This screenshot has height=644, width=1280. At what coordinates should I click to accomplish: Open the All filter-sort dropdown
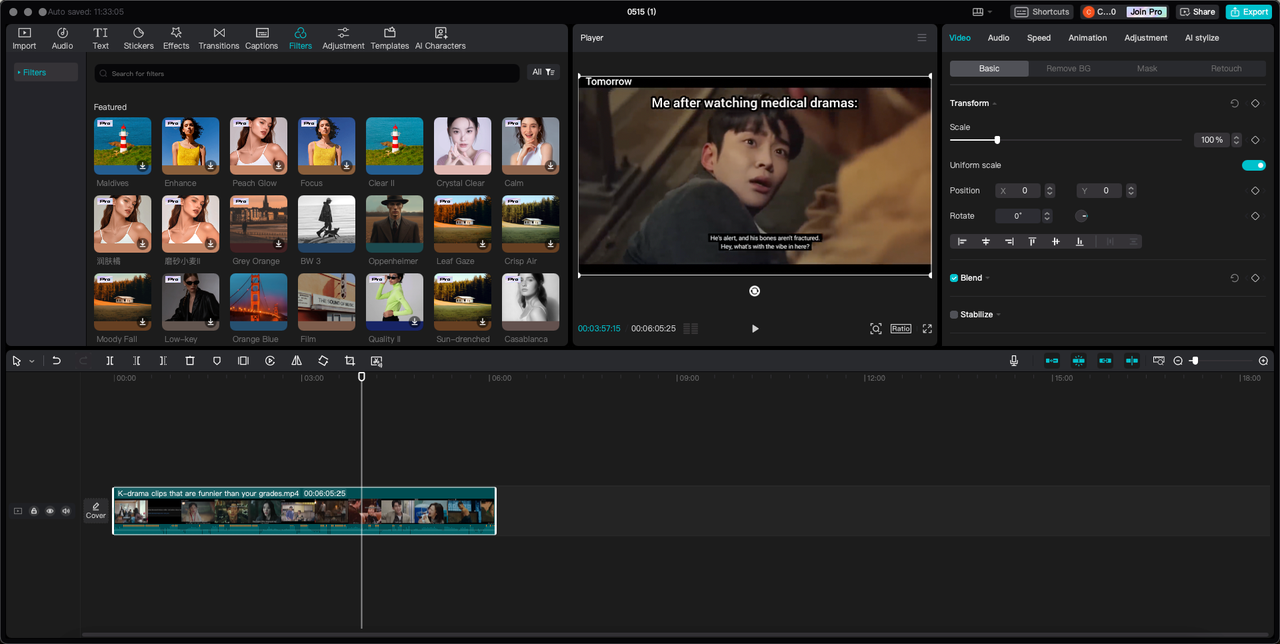coord(543,72)
